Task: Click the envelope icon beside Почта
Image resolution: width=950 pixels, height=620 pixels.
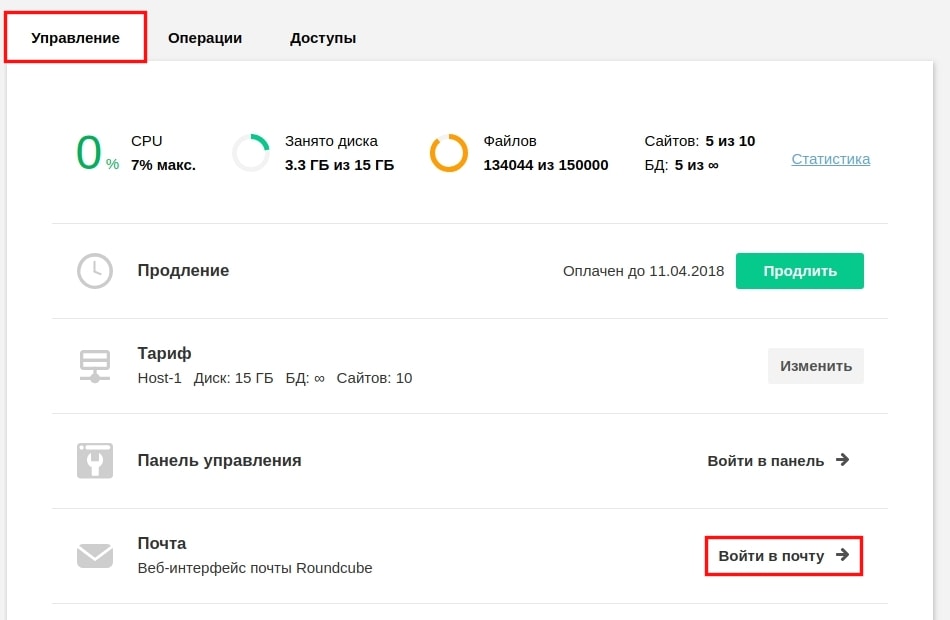Action: pos(95,556)
